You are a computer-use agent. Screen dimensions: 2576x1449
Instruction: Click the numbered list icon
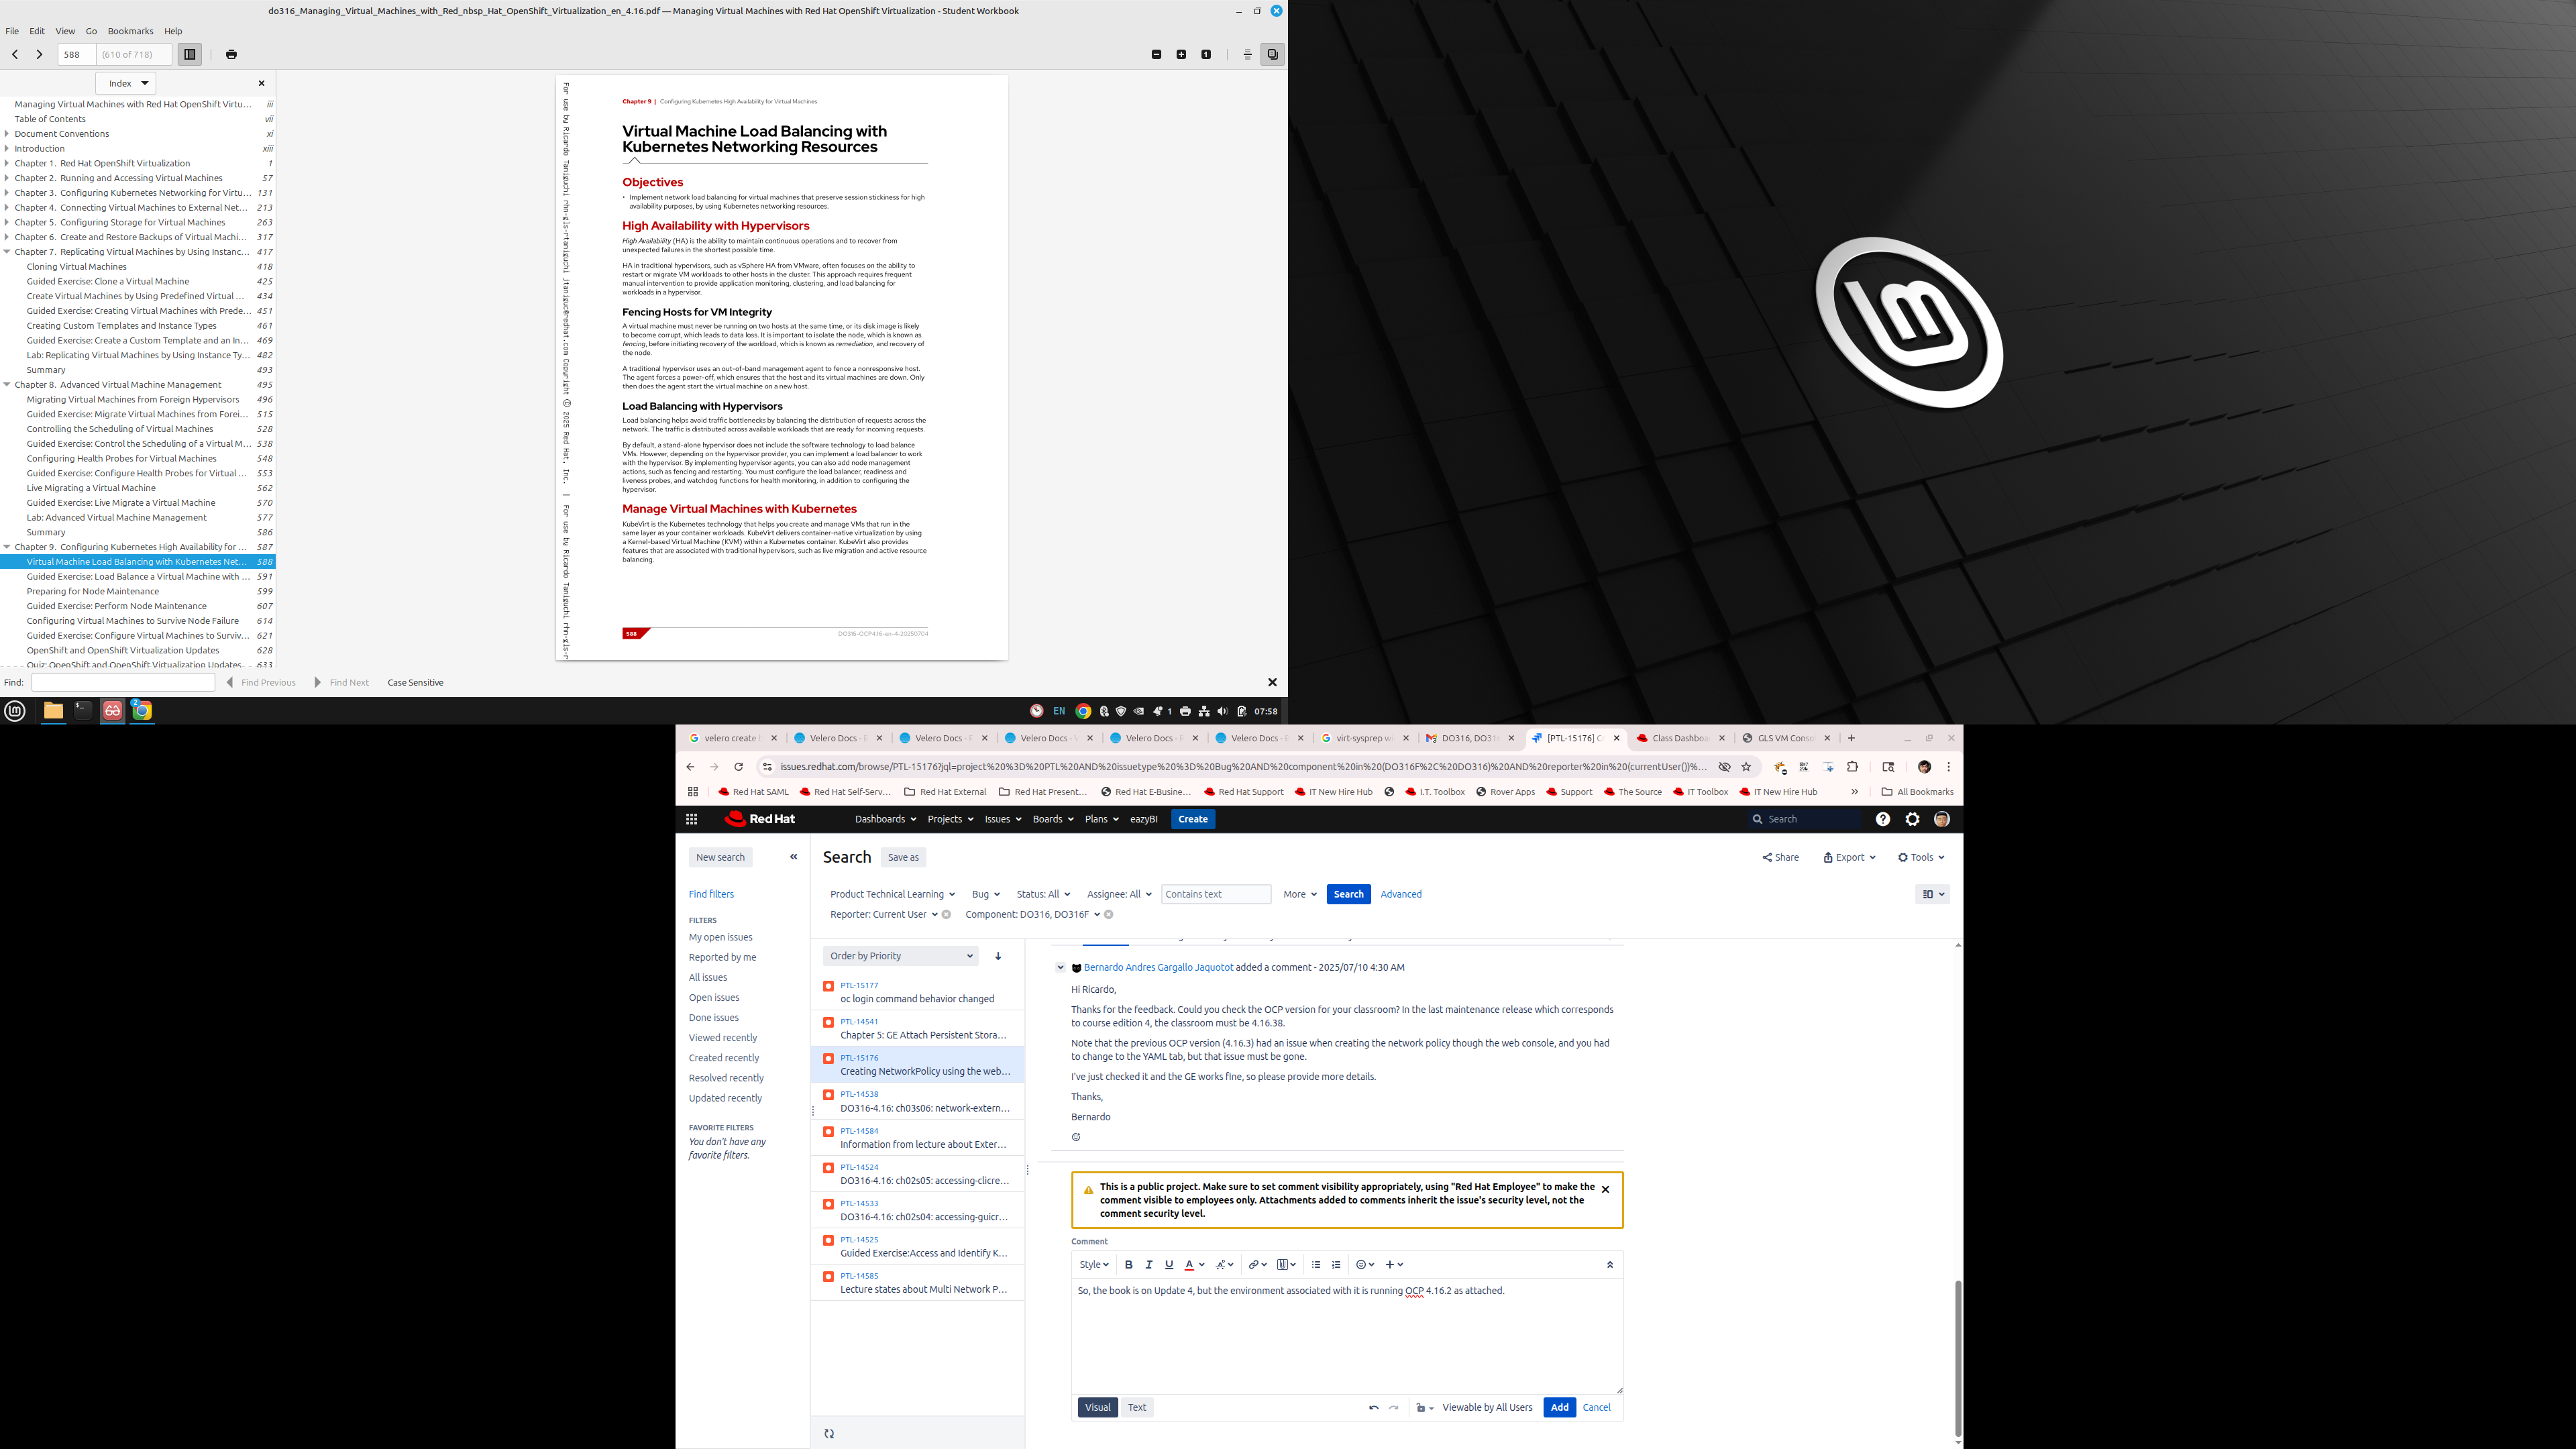pyautogui.click(x=1336, y=1265)
